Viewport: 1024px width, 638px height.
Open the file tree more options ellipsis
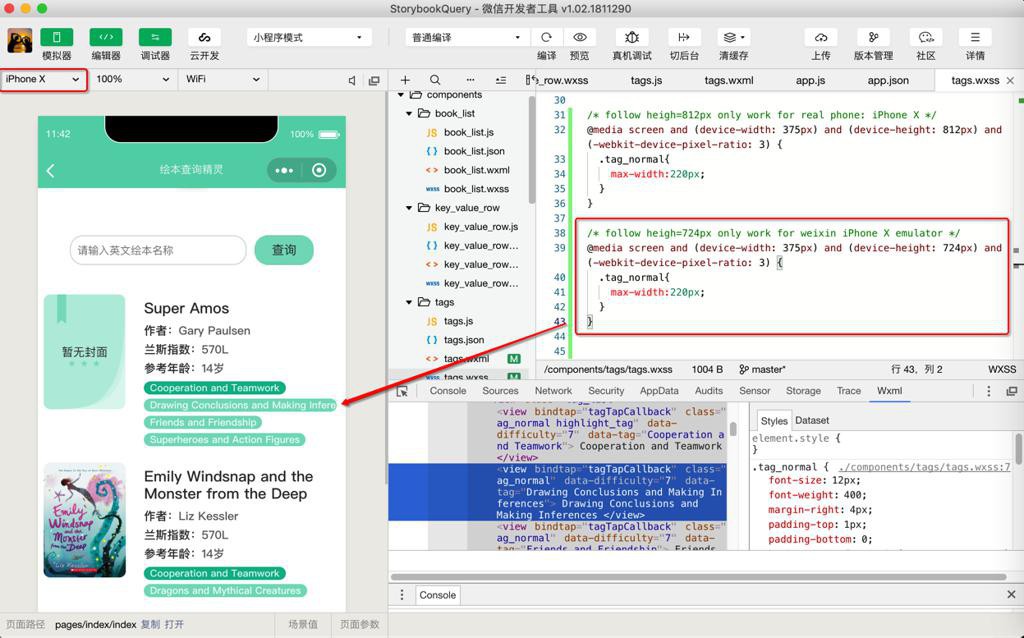click(x=470, y=80)
